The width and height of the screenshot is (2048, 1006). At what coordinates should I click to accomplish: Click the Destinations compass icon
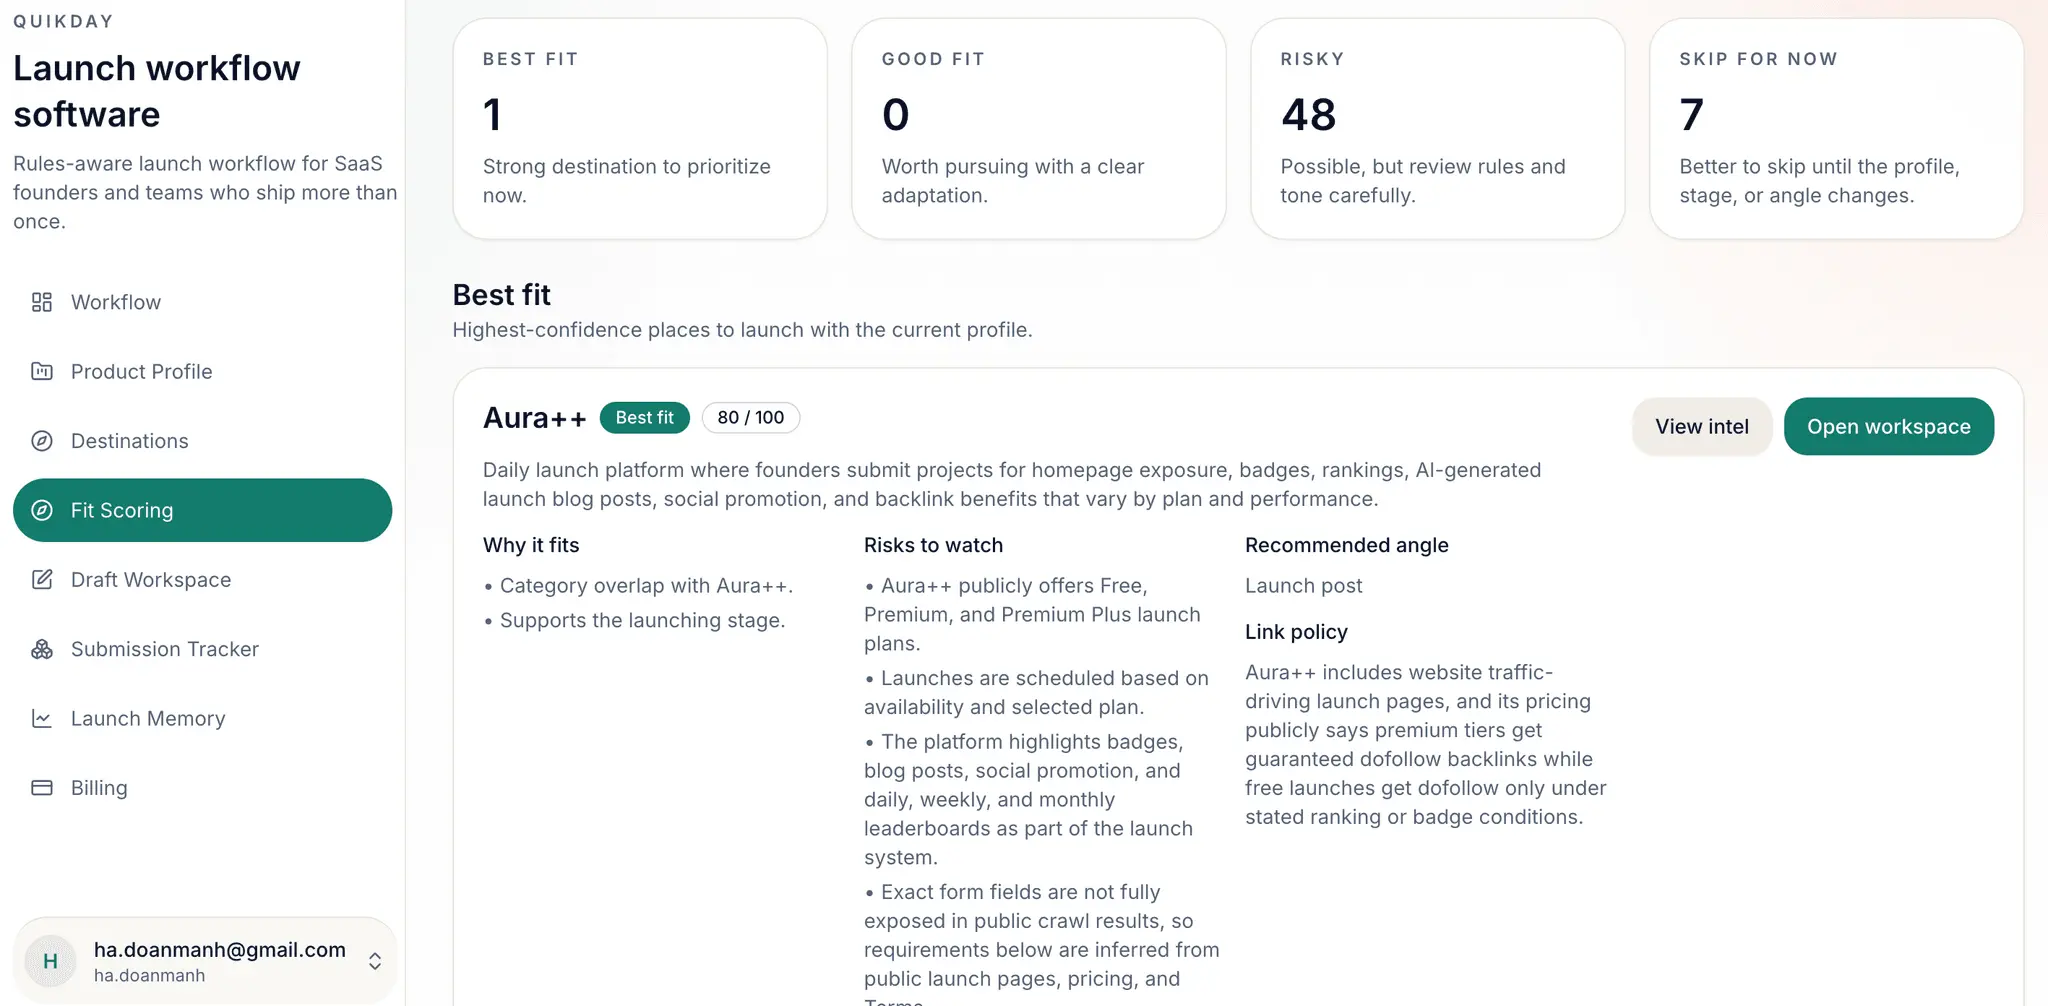pos(42,441)
